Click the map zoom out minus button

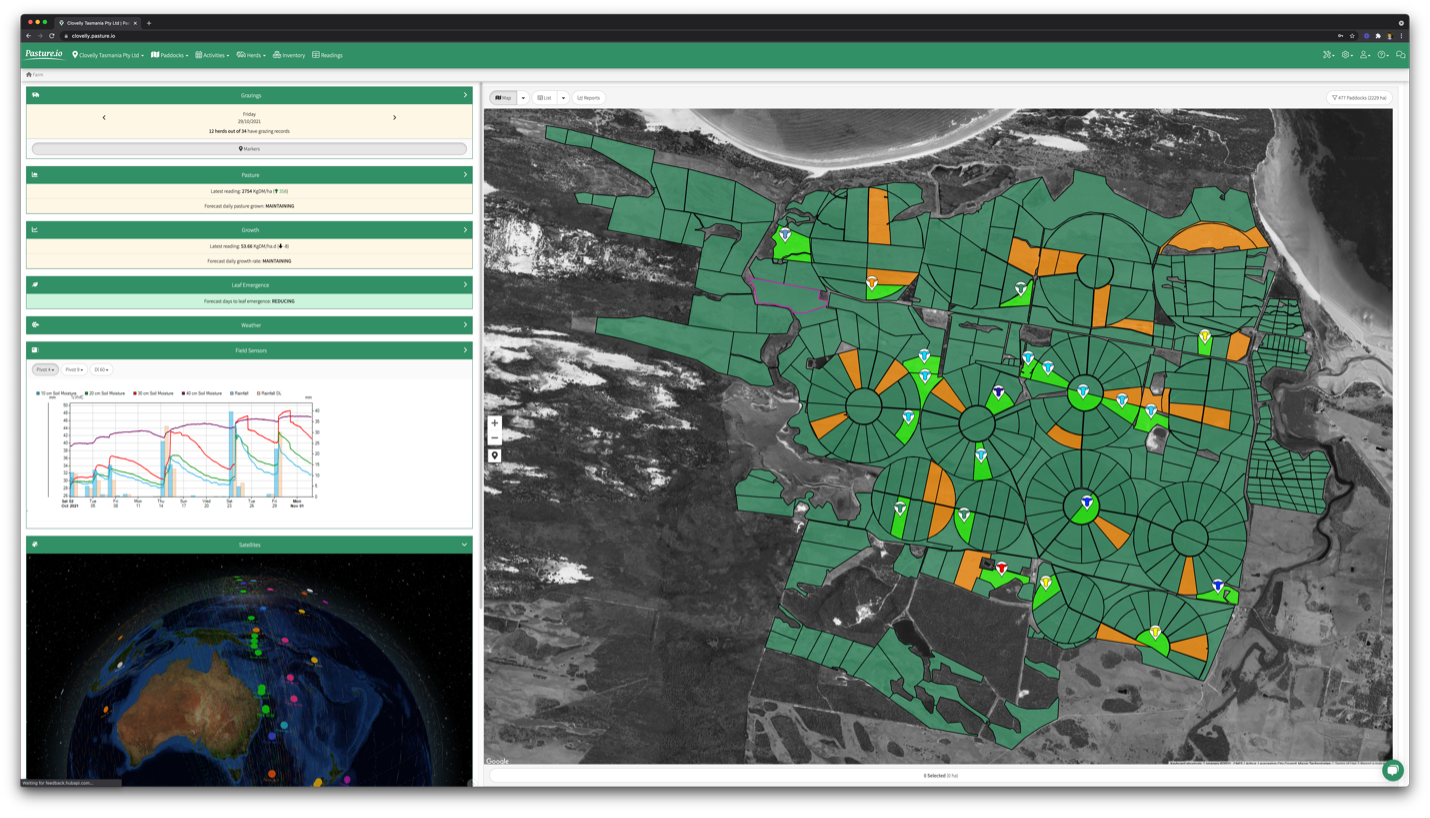point(495,438)
